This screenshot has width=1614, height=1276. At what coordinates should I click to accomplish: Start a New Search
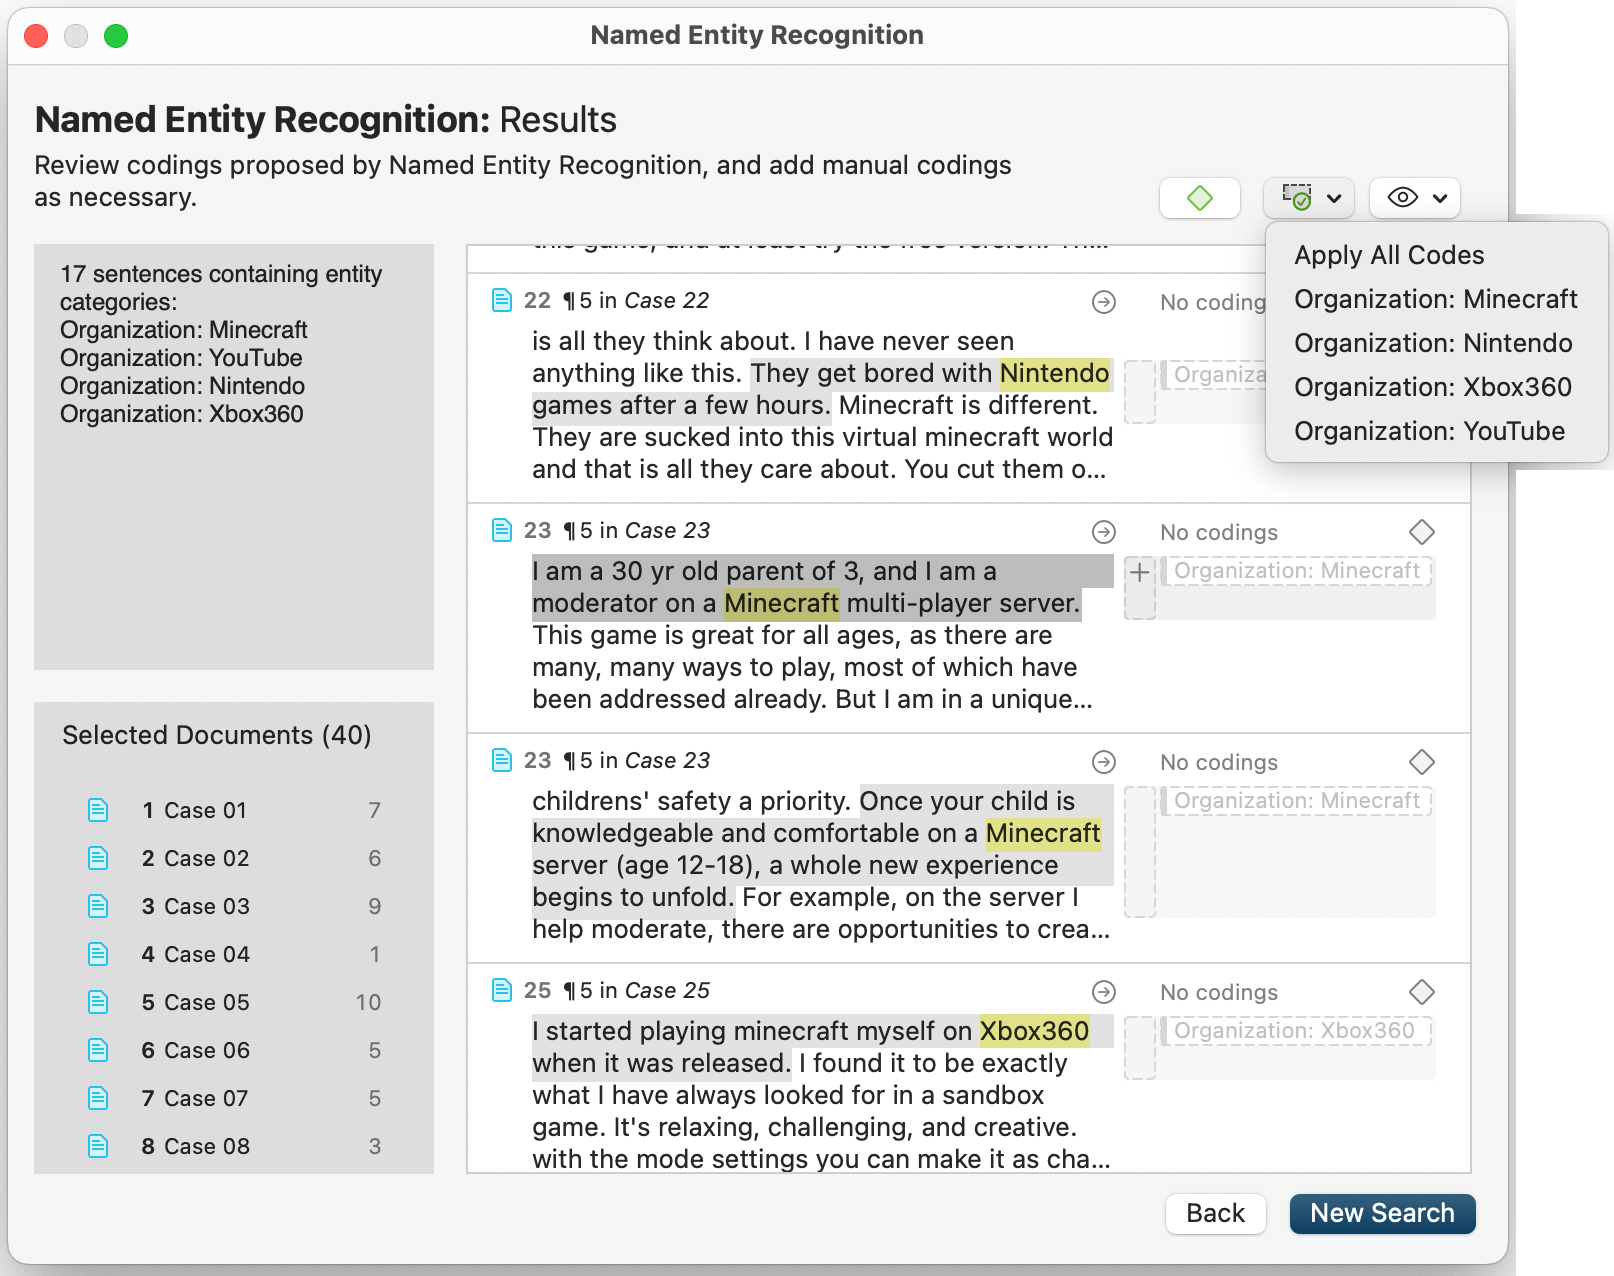pyautogui.click(x=1381, y=1213)
